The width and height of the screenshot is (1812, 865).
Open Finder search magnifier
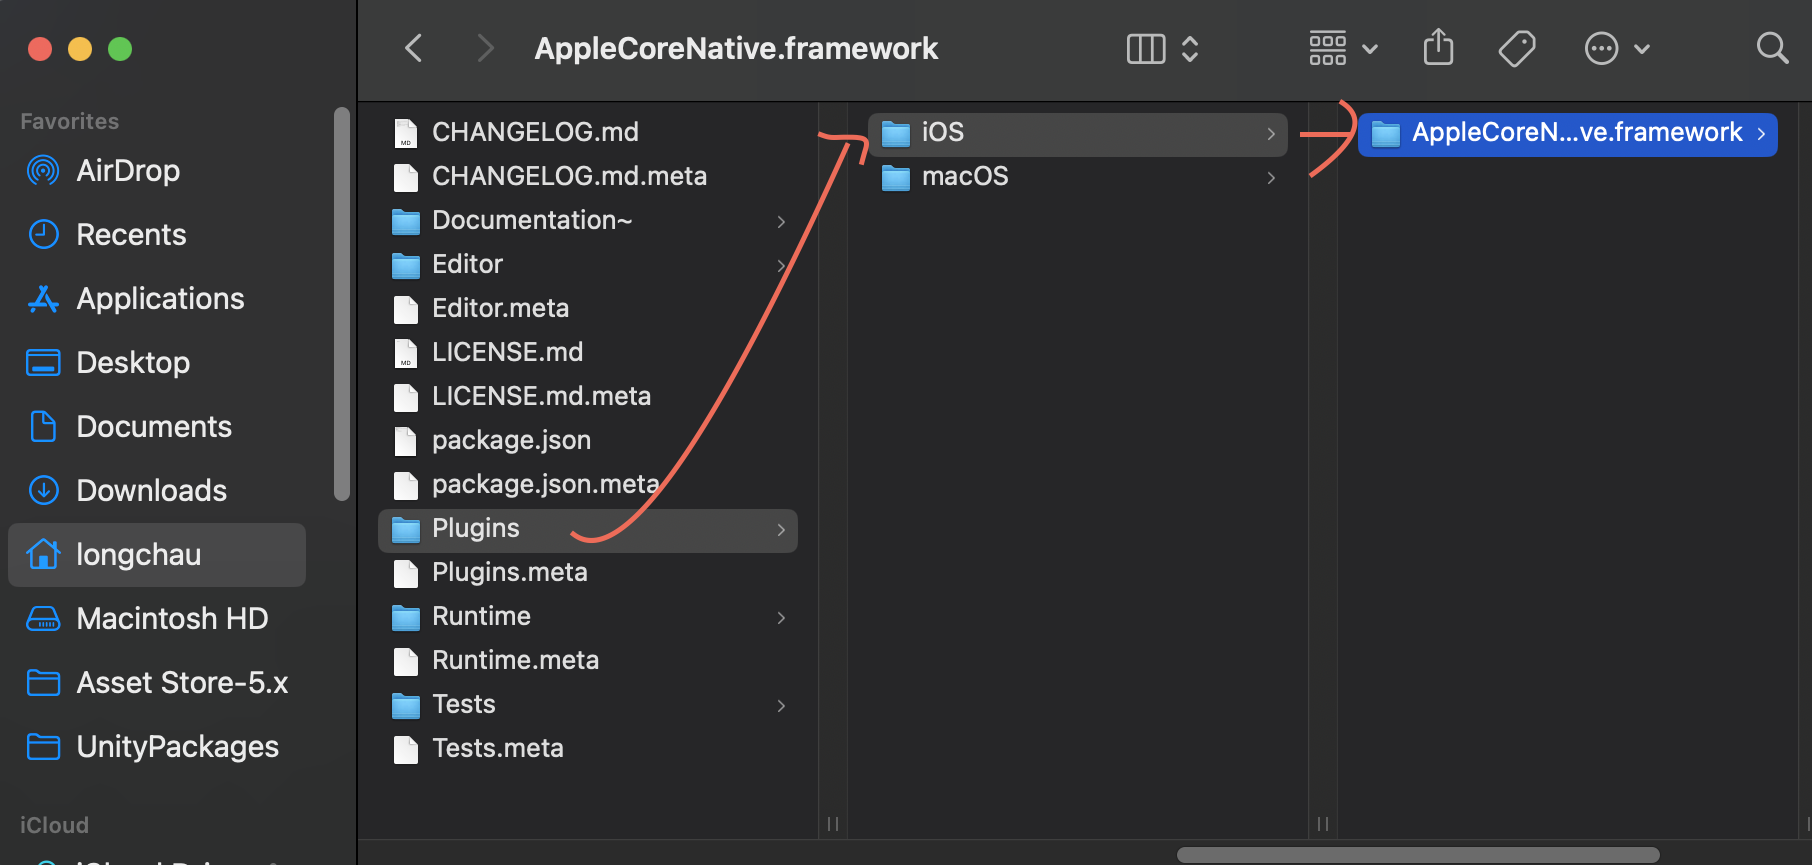point(1772,48)
